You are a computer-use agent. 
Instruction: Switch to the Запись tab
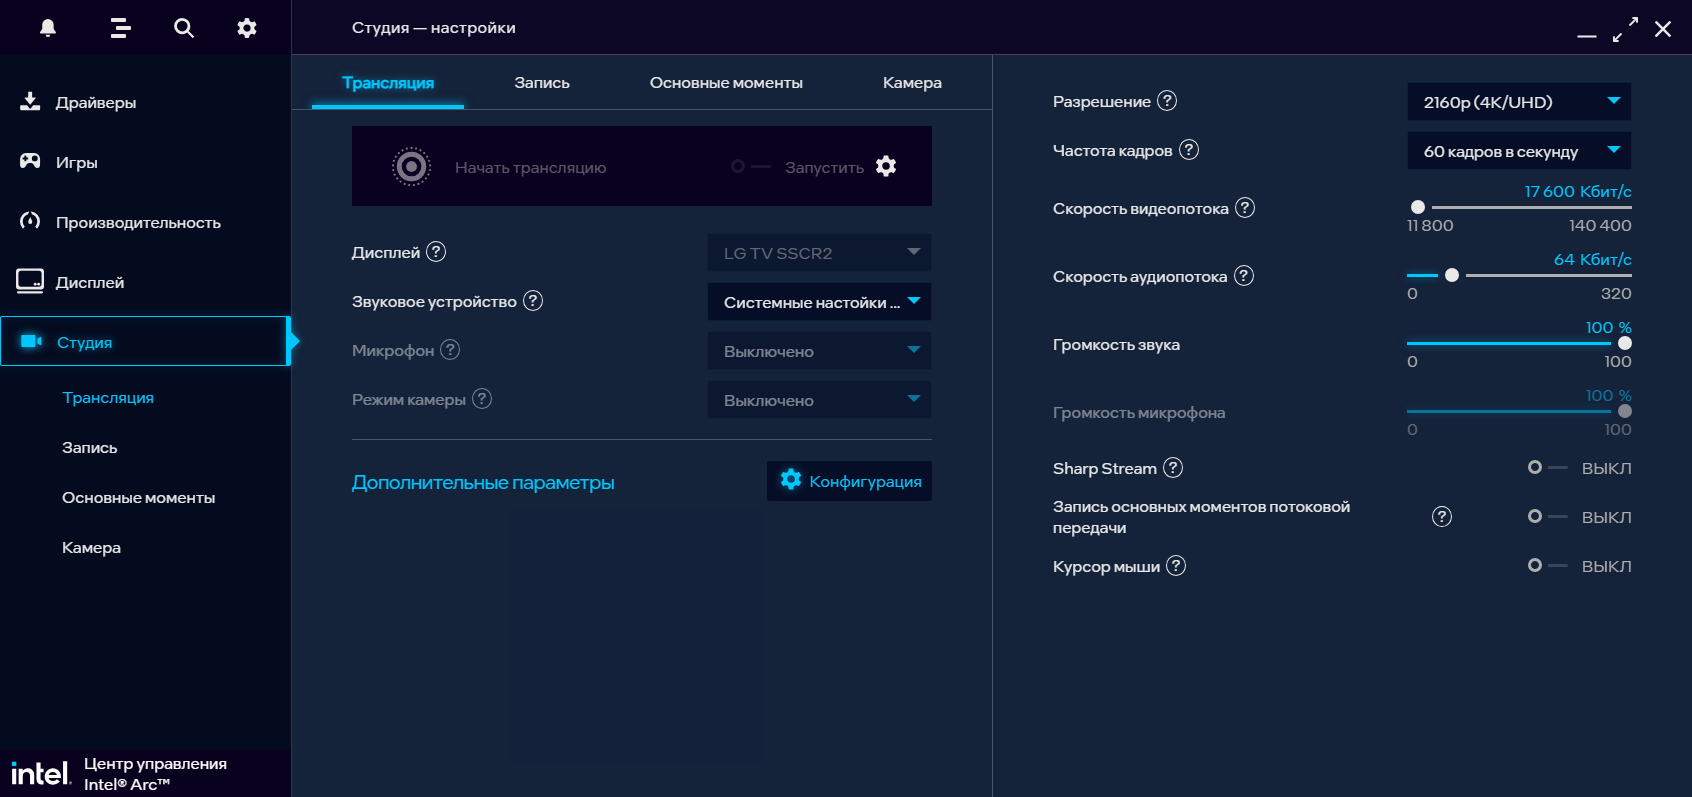[542, 83]
